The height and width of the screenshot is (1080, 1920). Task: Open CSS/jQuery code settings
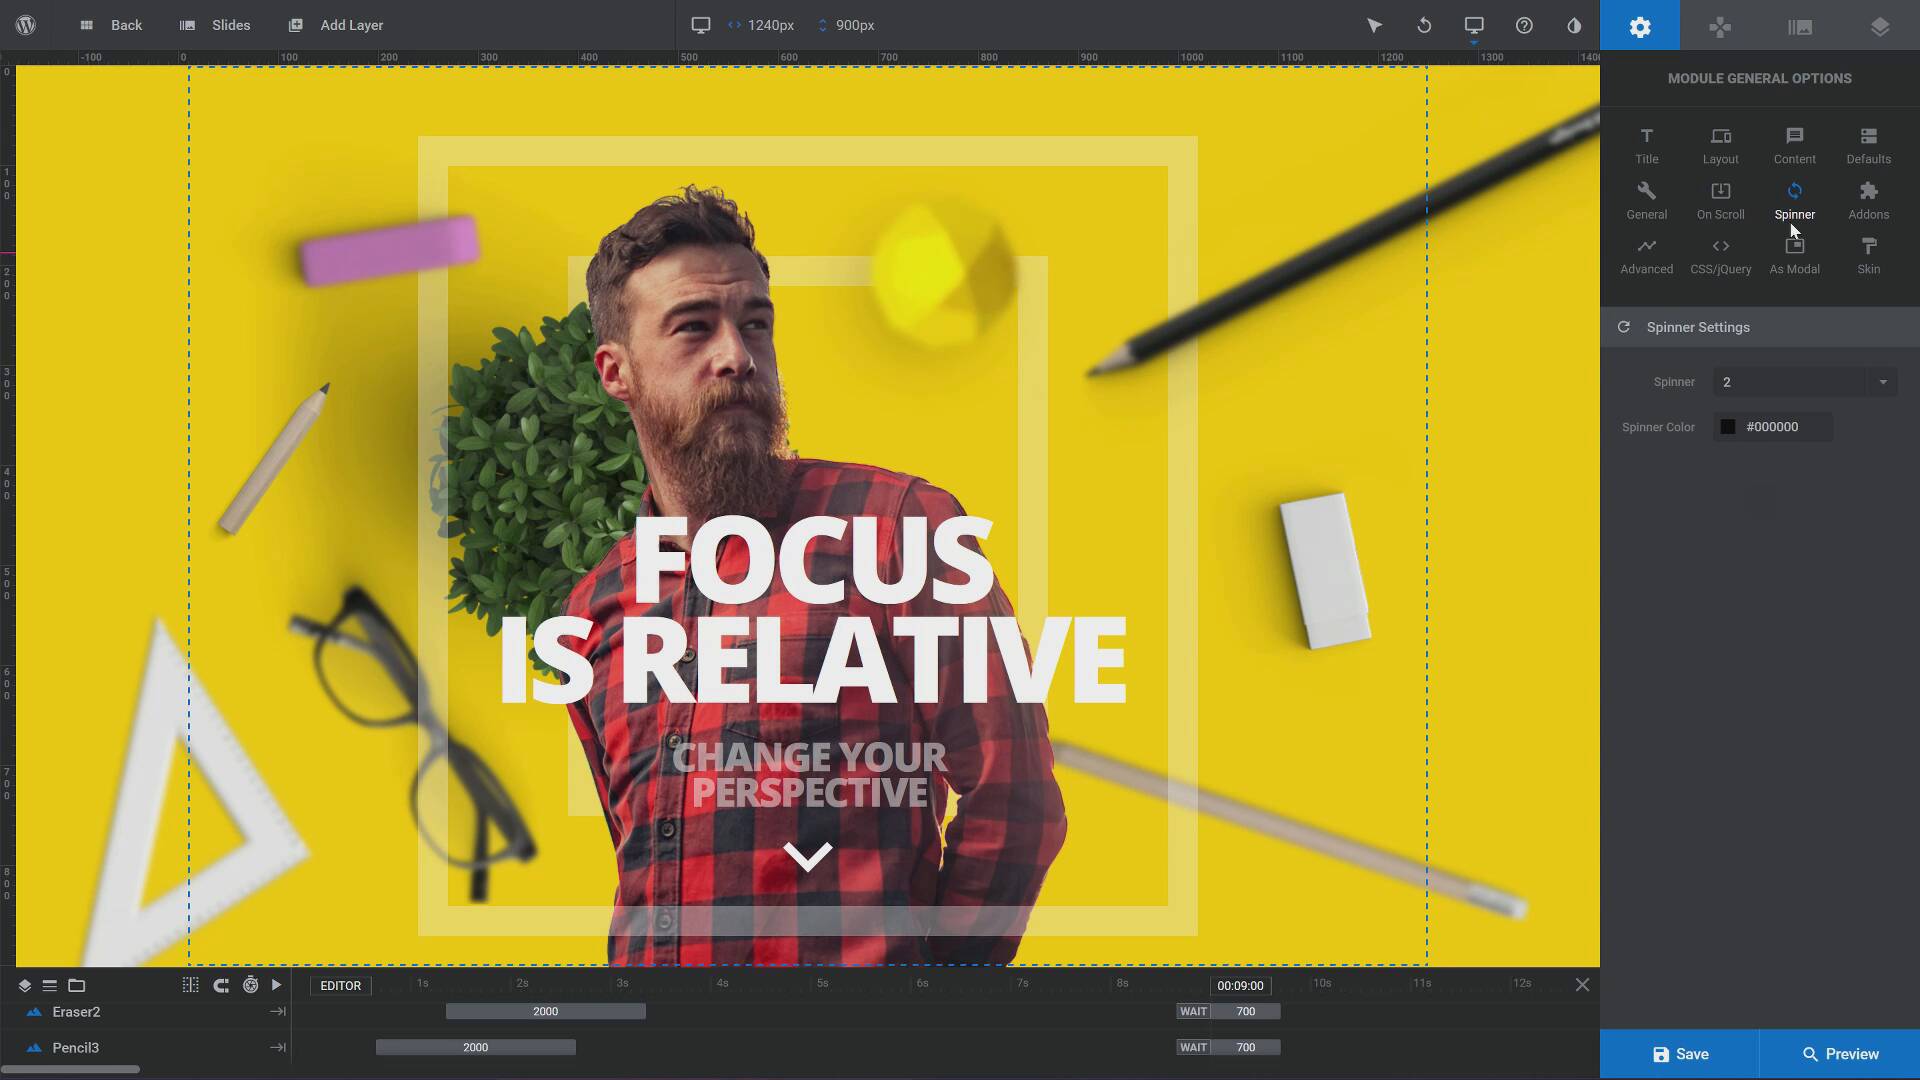click(x=1720, y=255)
